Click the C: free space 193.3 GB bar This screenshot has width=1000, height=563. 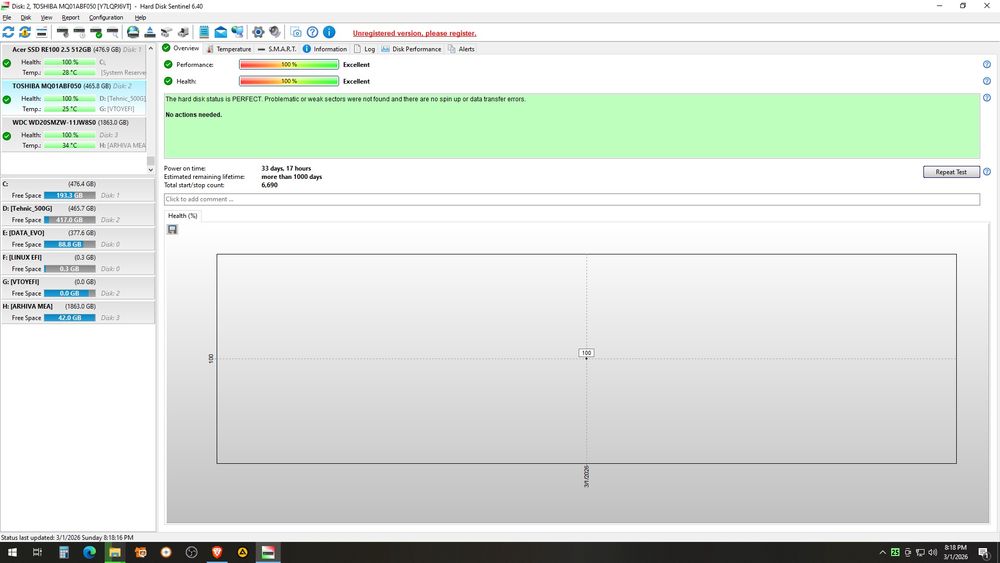click(x=70, y=196)
